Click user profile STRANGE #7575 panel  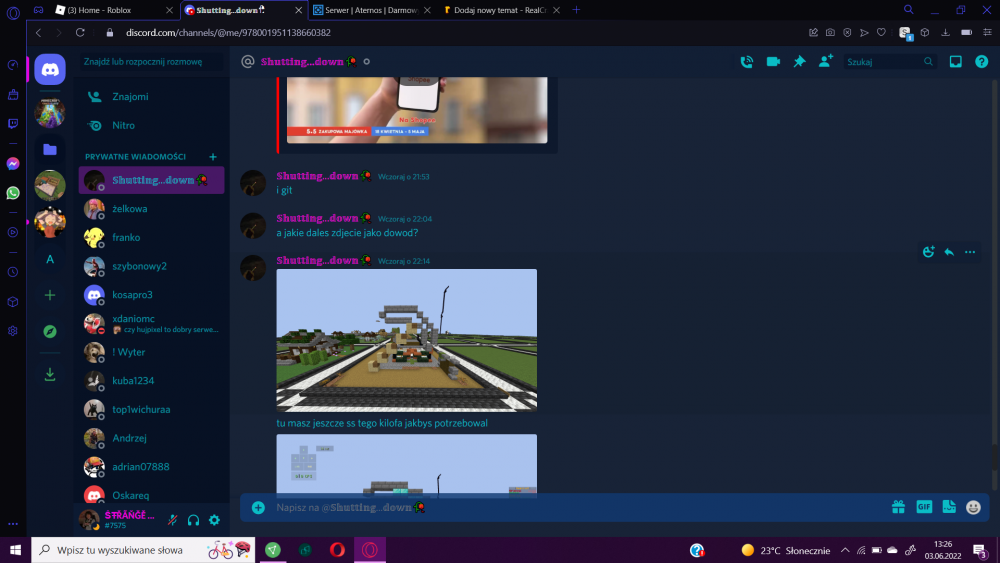pos(121,520)
